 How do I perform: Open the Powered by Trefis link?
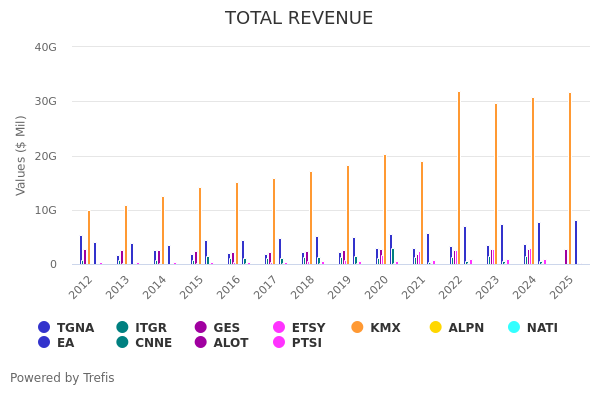coord(62,378)
